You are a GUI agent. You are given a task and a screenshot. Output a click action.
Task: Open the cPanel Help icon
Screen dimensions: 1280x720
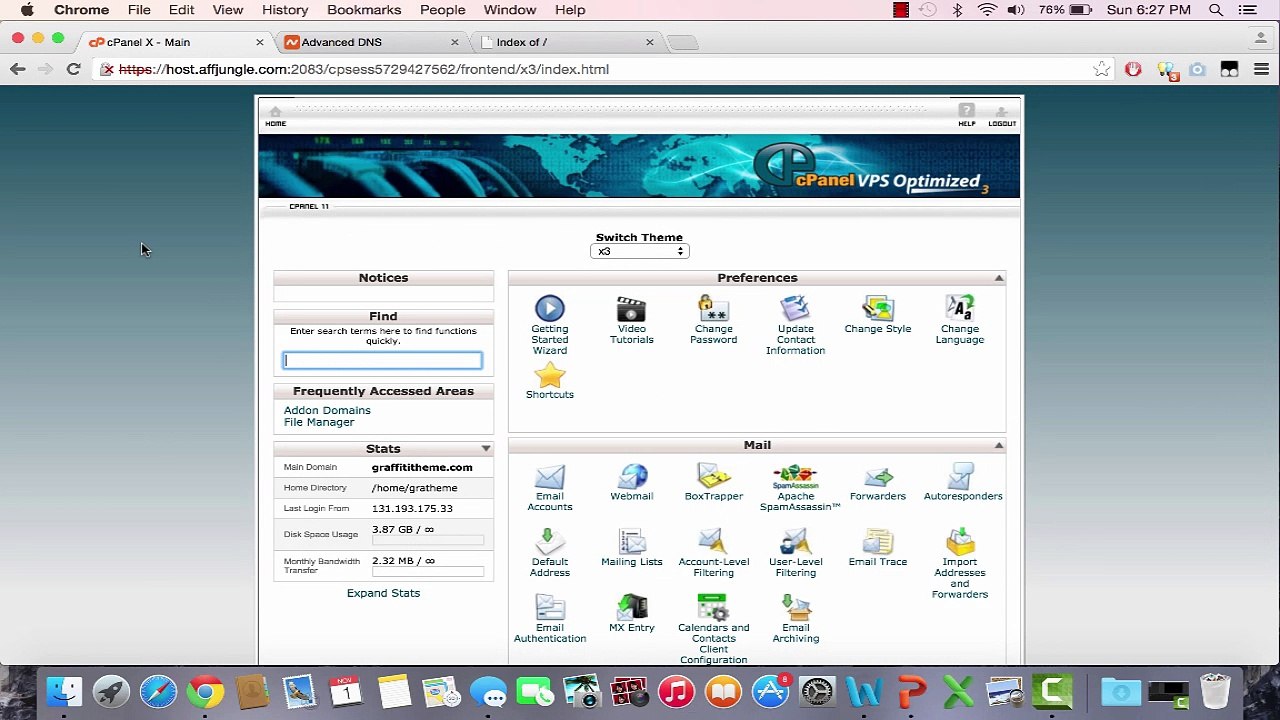(x=966, y=116)
